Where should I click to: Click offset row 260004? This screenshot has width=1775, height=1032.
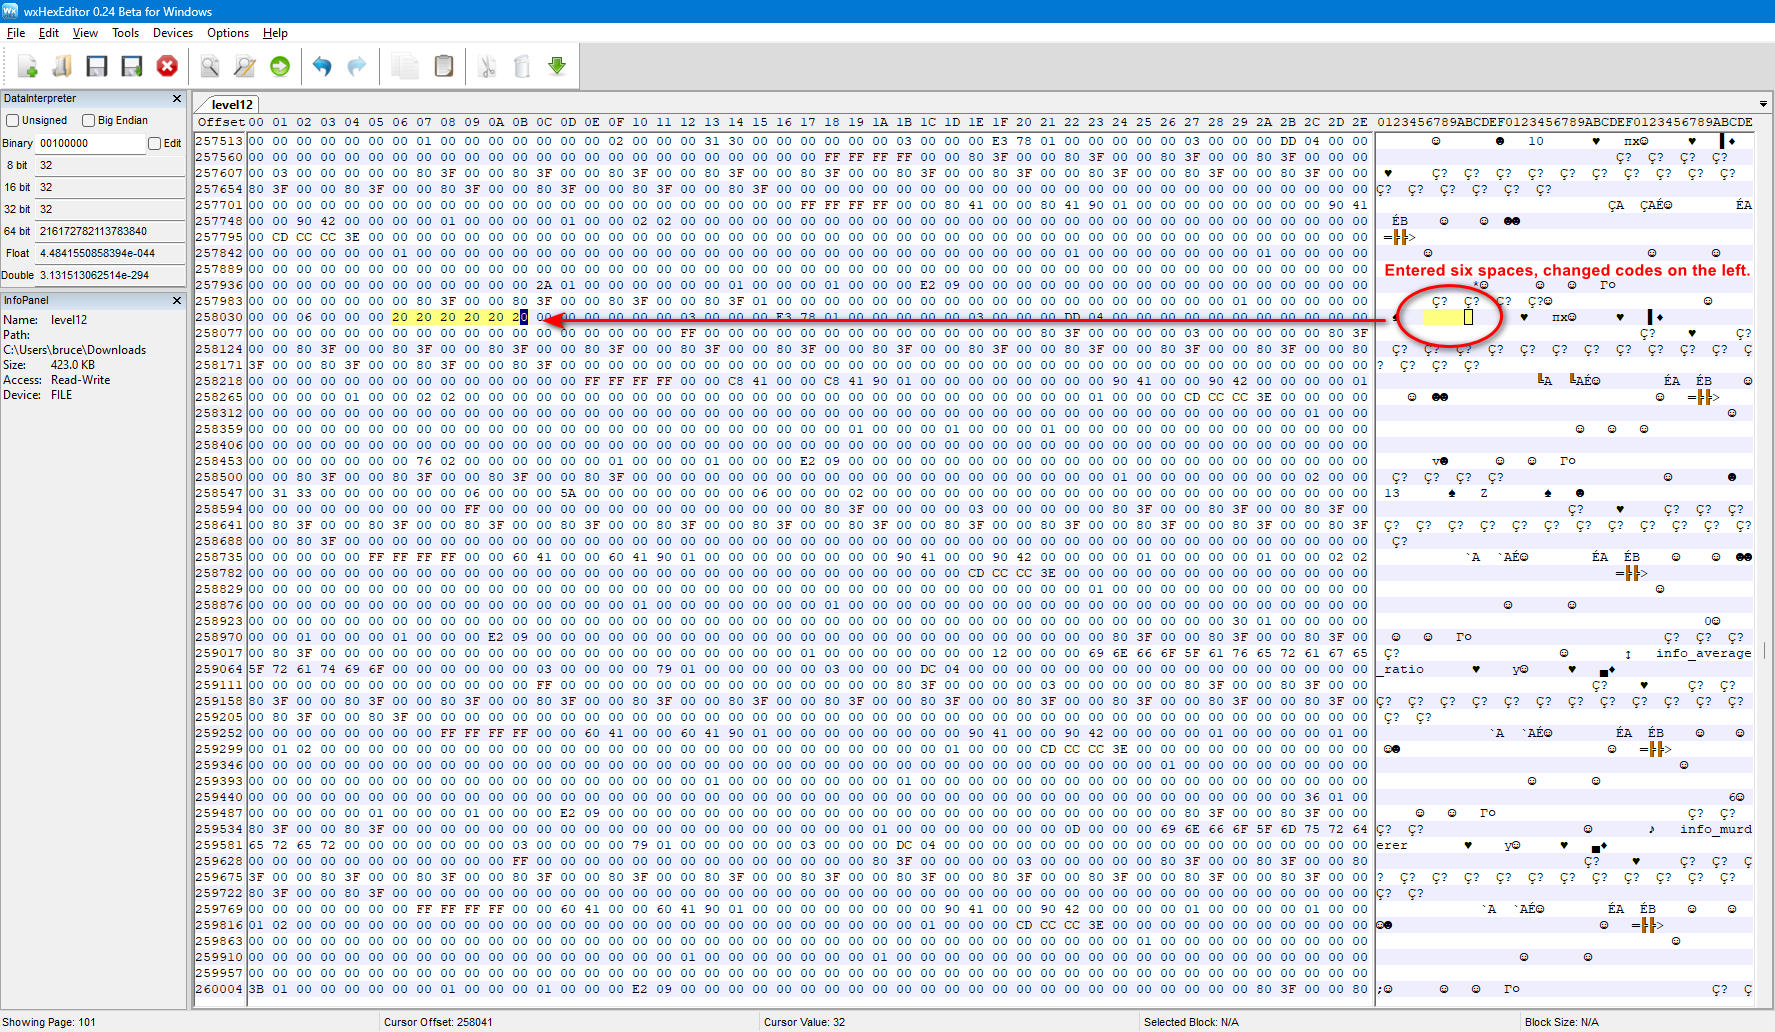(219, 989)
